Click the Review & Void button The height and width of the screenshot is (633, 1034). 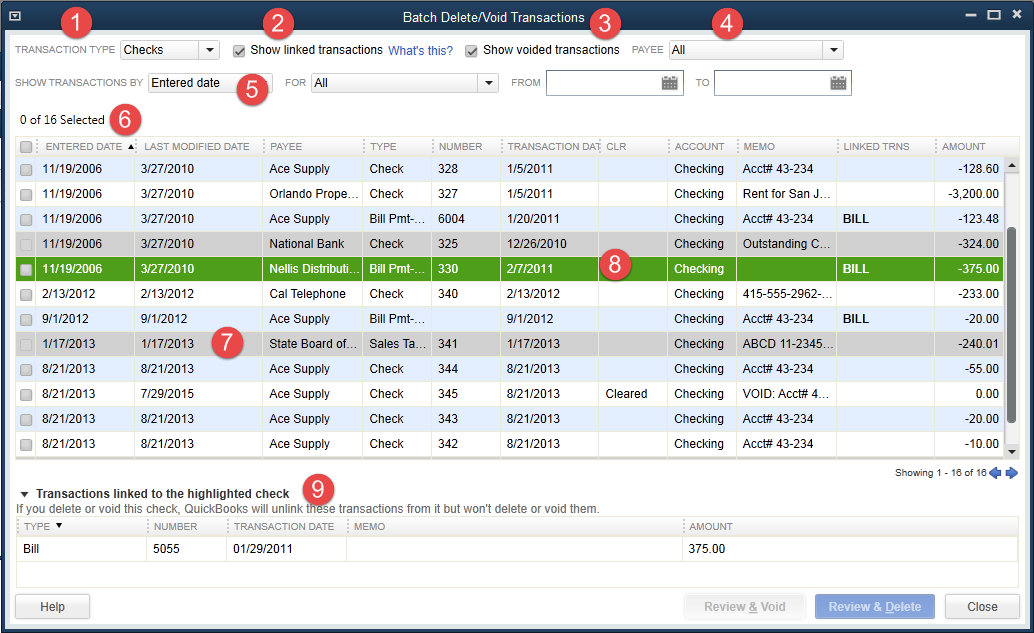point(745,607)
